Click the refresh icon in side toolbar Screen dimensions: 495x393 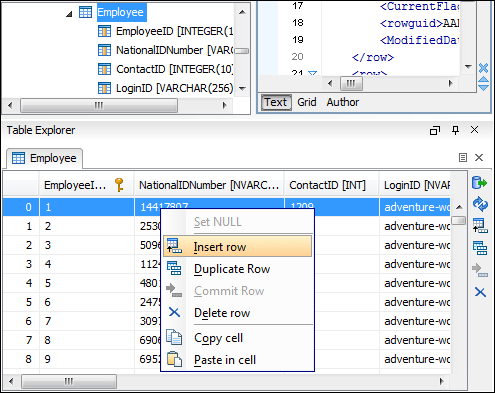(480, 204)
